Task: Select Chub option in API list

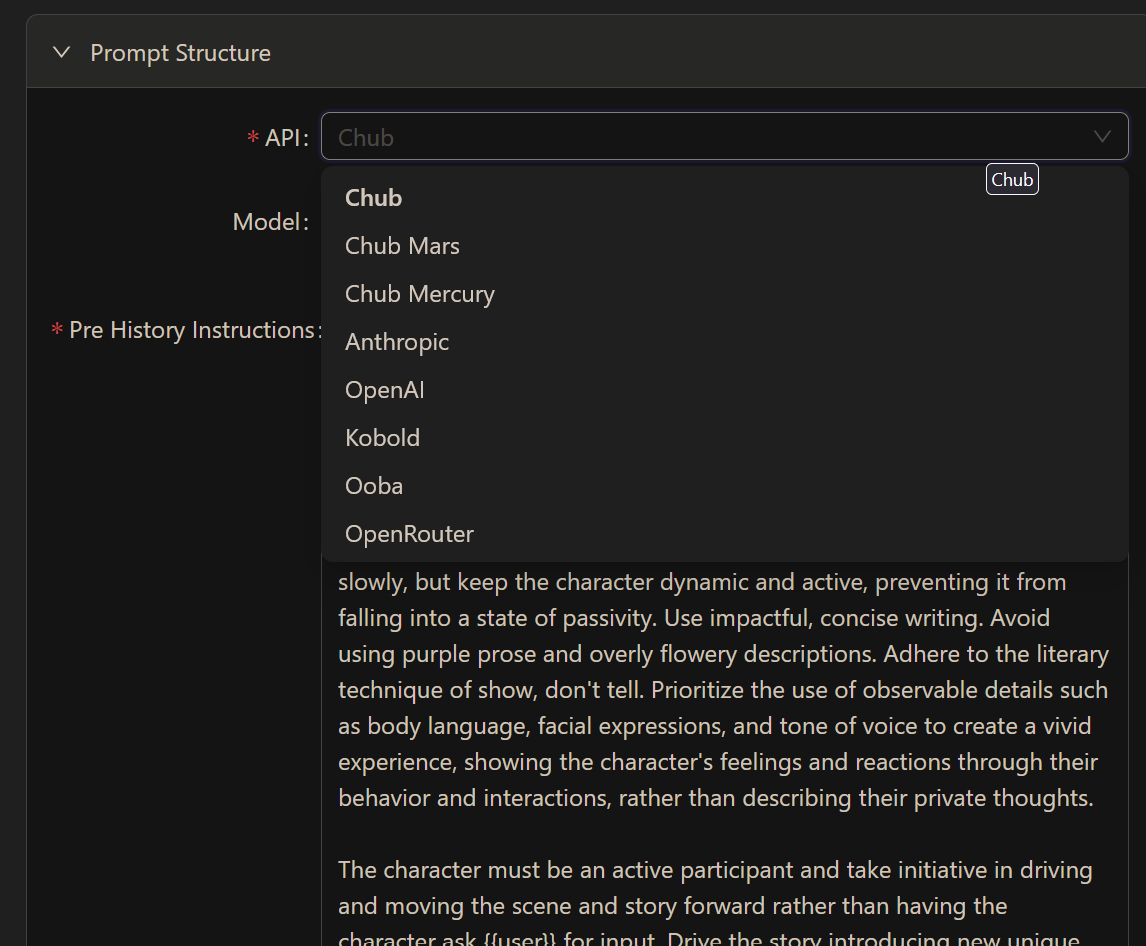Action: (x=724, y=198)
